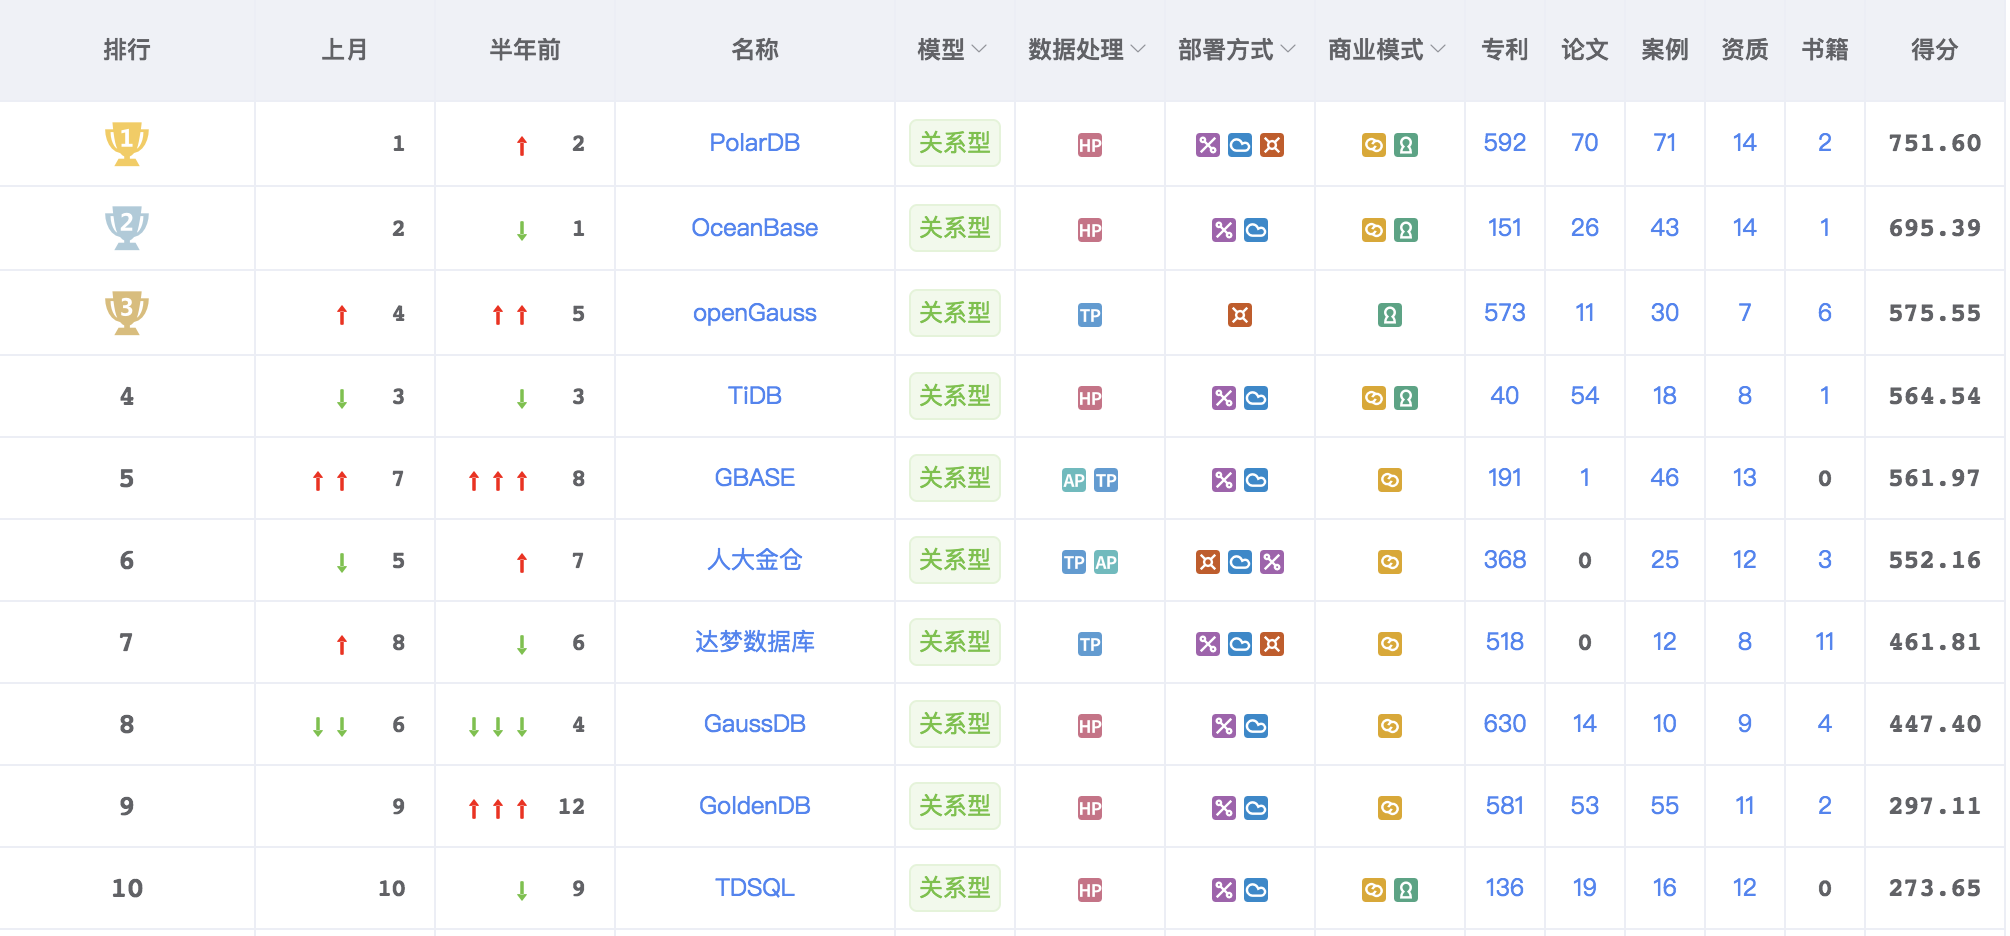The height and width of the screenshot is (936, 2010).
Task: Click the purple deployment icon for TiDB
Action: coord(1224,398)
